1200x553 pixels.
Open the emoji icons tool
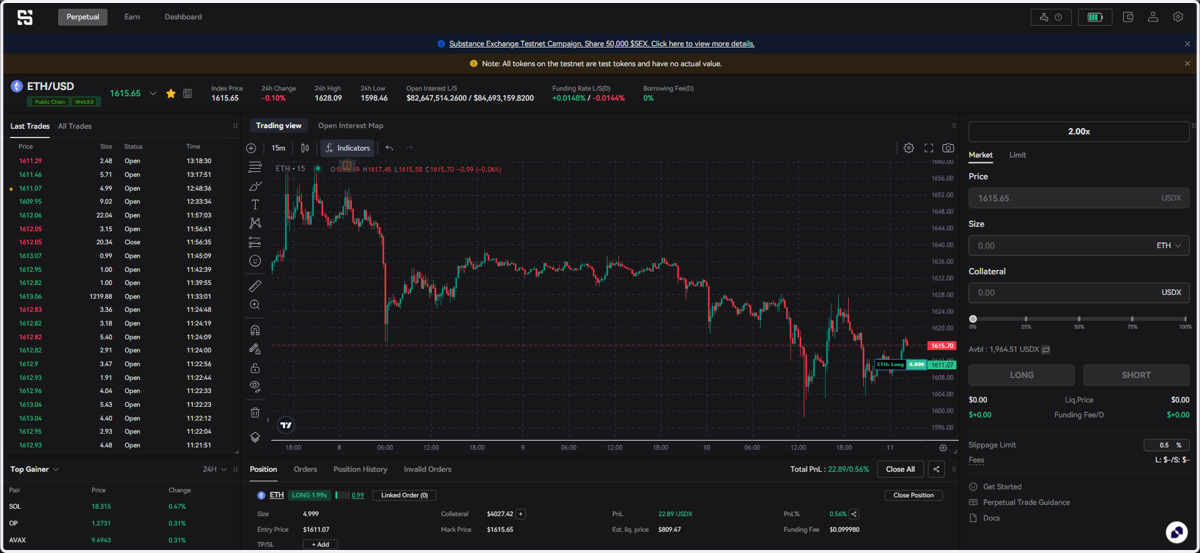[x=255, y=261]
